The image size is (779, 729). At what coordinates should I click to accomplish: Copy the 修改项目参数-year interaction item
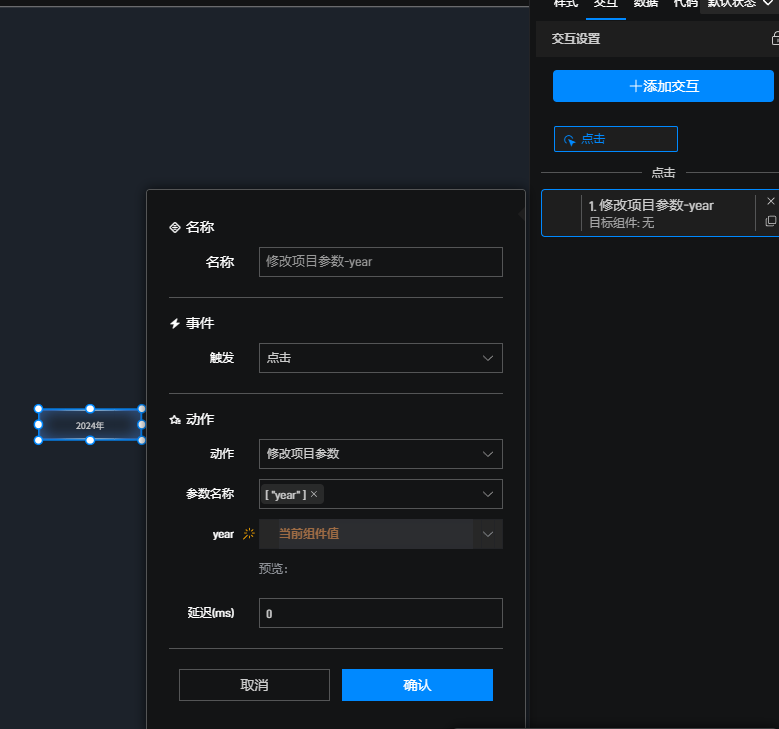(771, 221)
